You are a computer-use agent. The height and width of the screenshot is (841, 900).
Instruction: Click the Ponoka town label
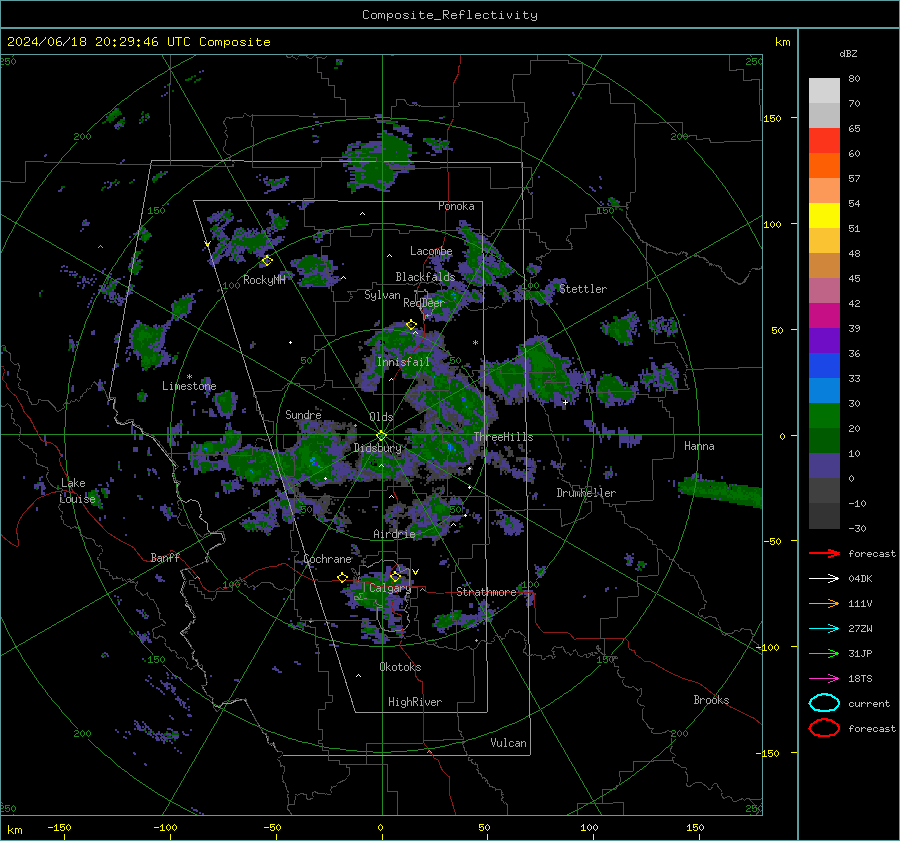coord(456,206)
